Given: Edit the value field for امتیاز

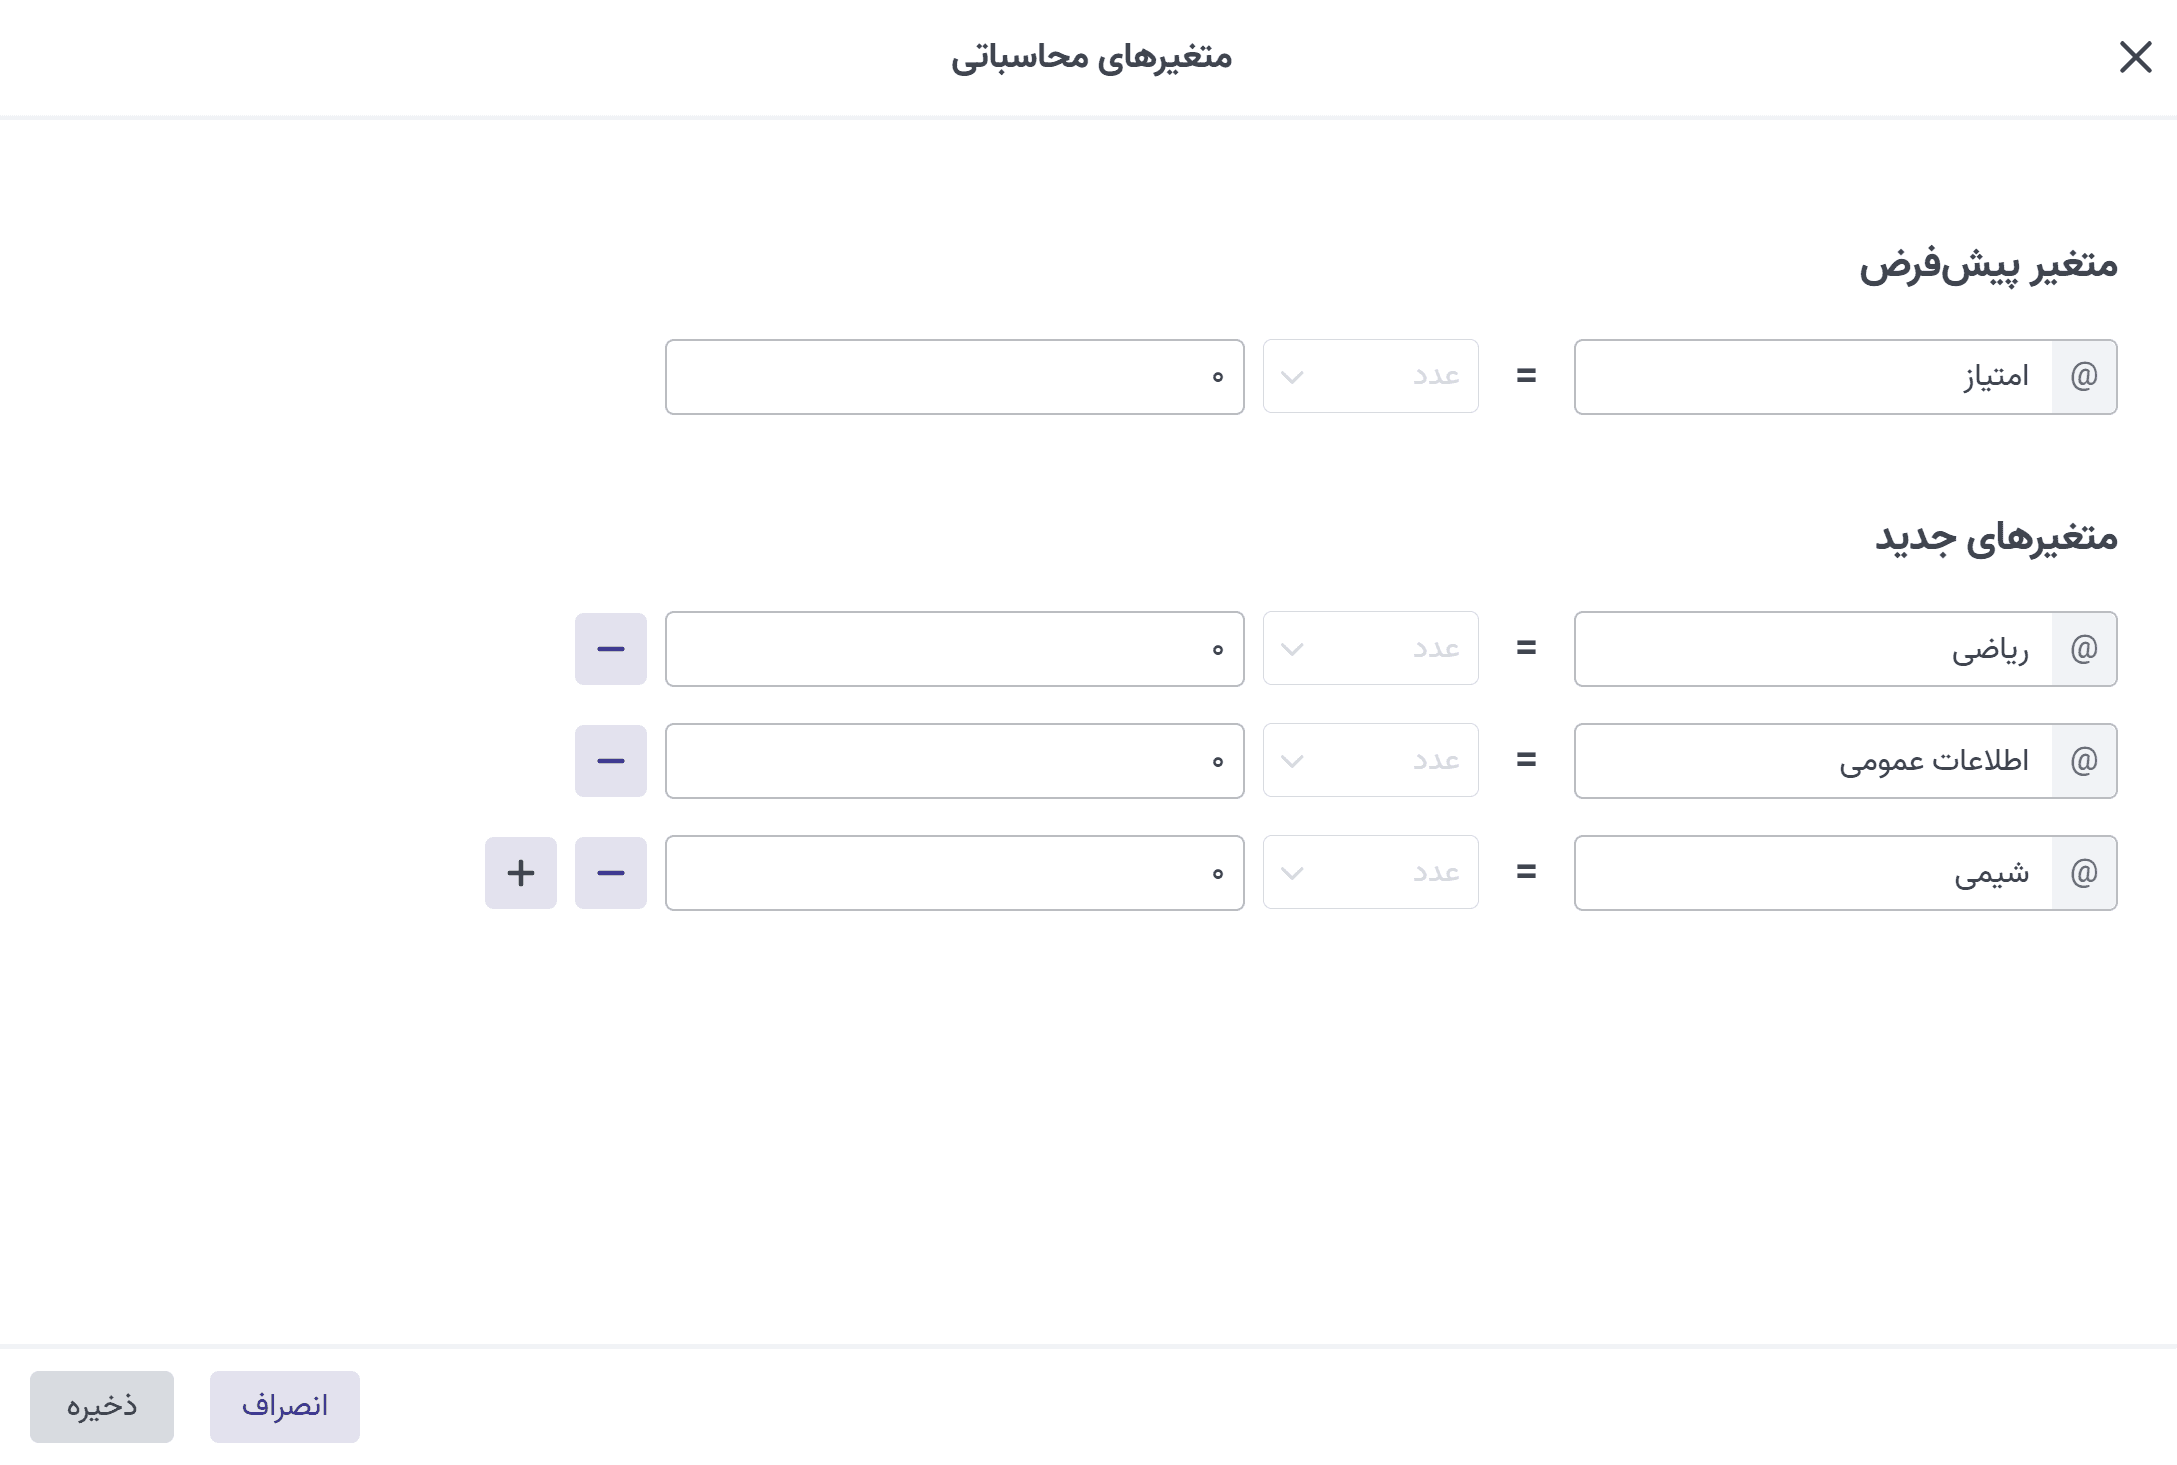Looking at the screenshot, I should [x=954, y=377].
